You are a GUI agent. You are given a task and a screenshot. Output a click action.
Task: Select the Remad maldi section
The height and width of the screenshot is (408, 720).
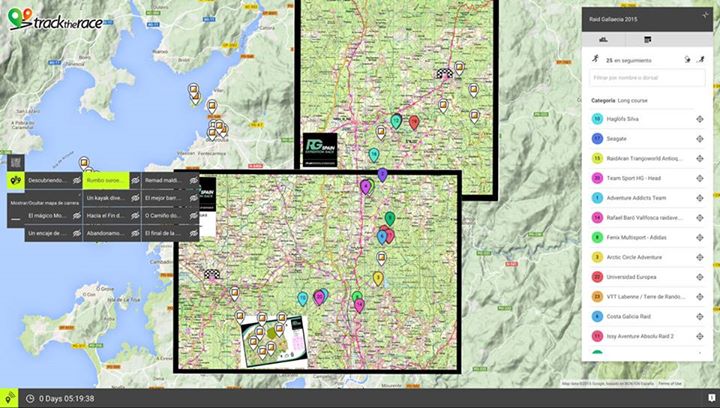(x=163, y=180)
